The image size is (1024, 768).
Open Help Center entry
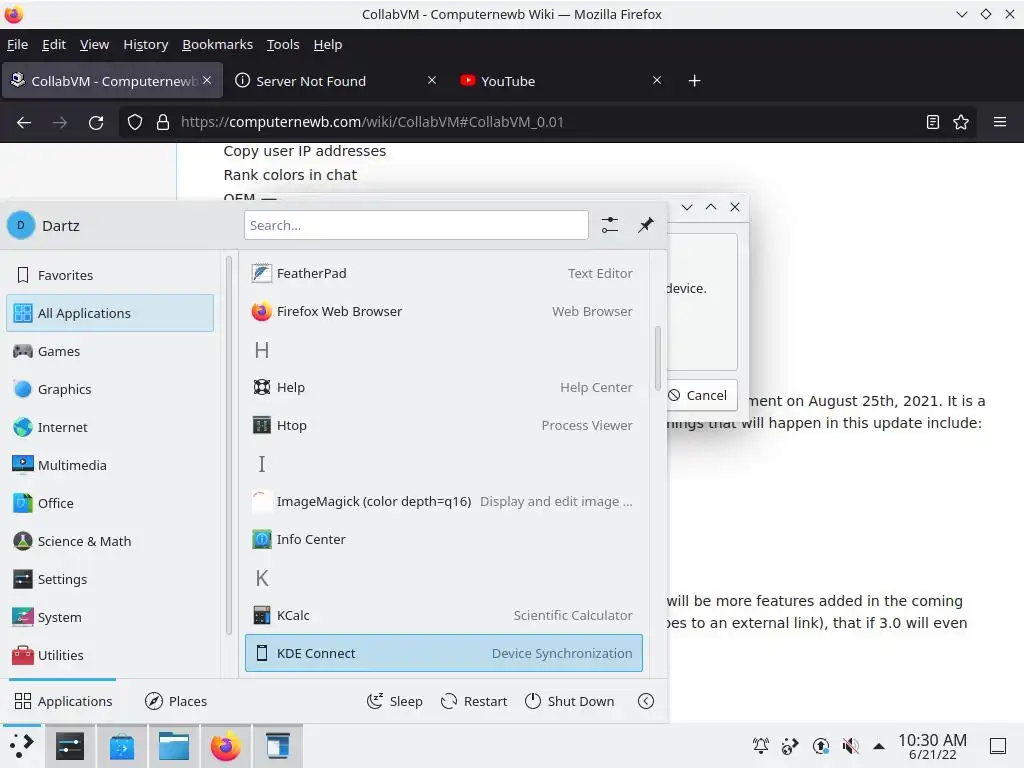(x=443, y=387)
